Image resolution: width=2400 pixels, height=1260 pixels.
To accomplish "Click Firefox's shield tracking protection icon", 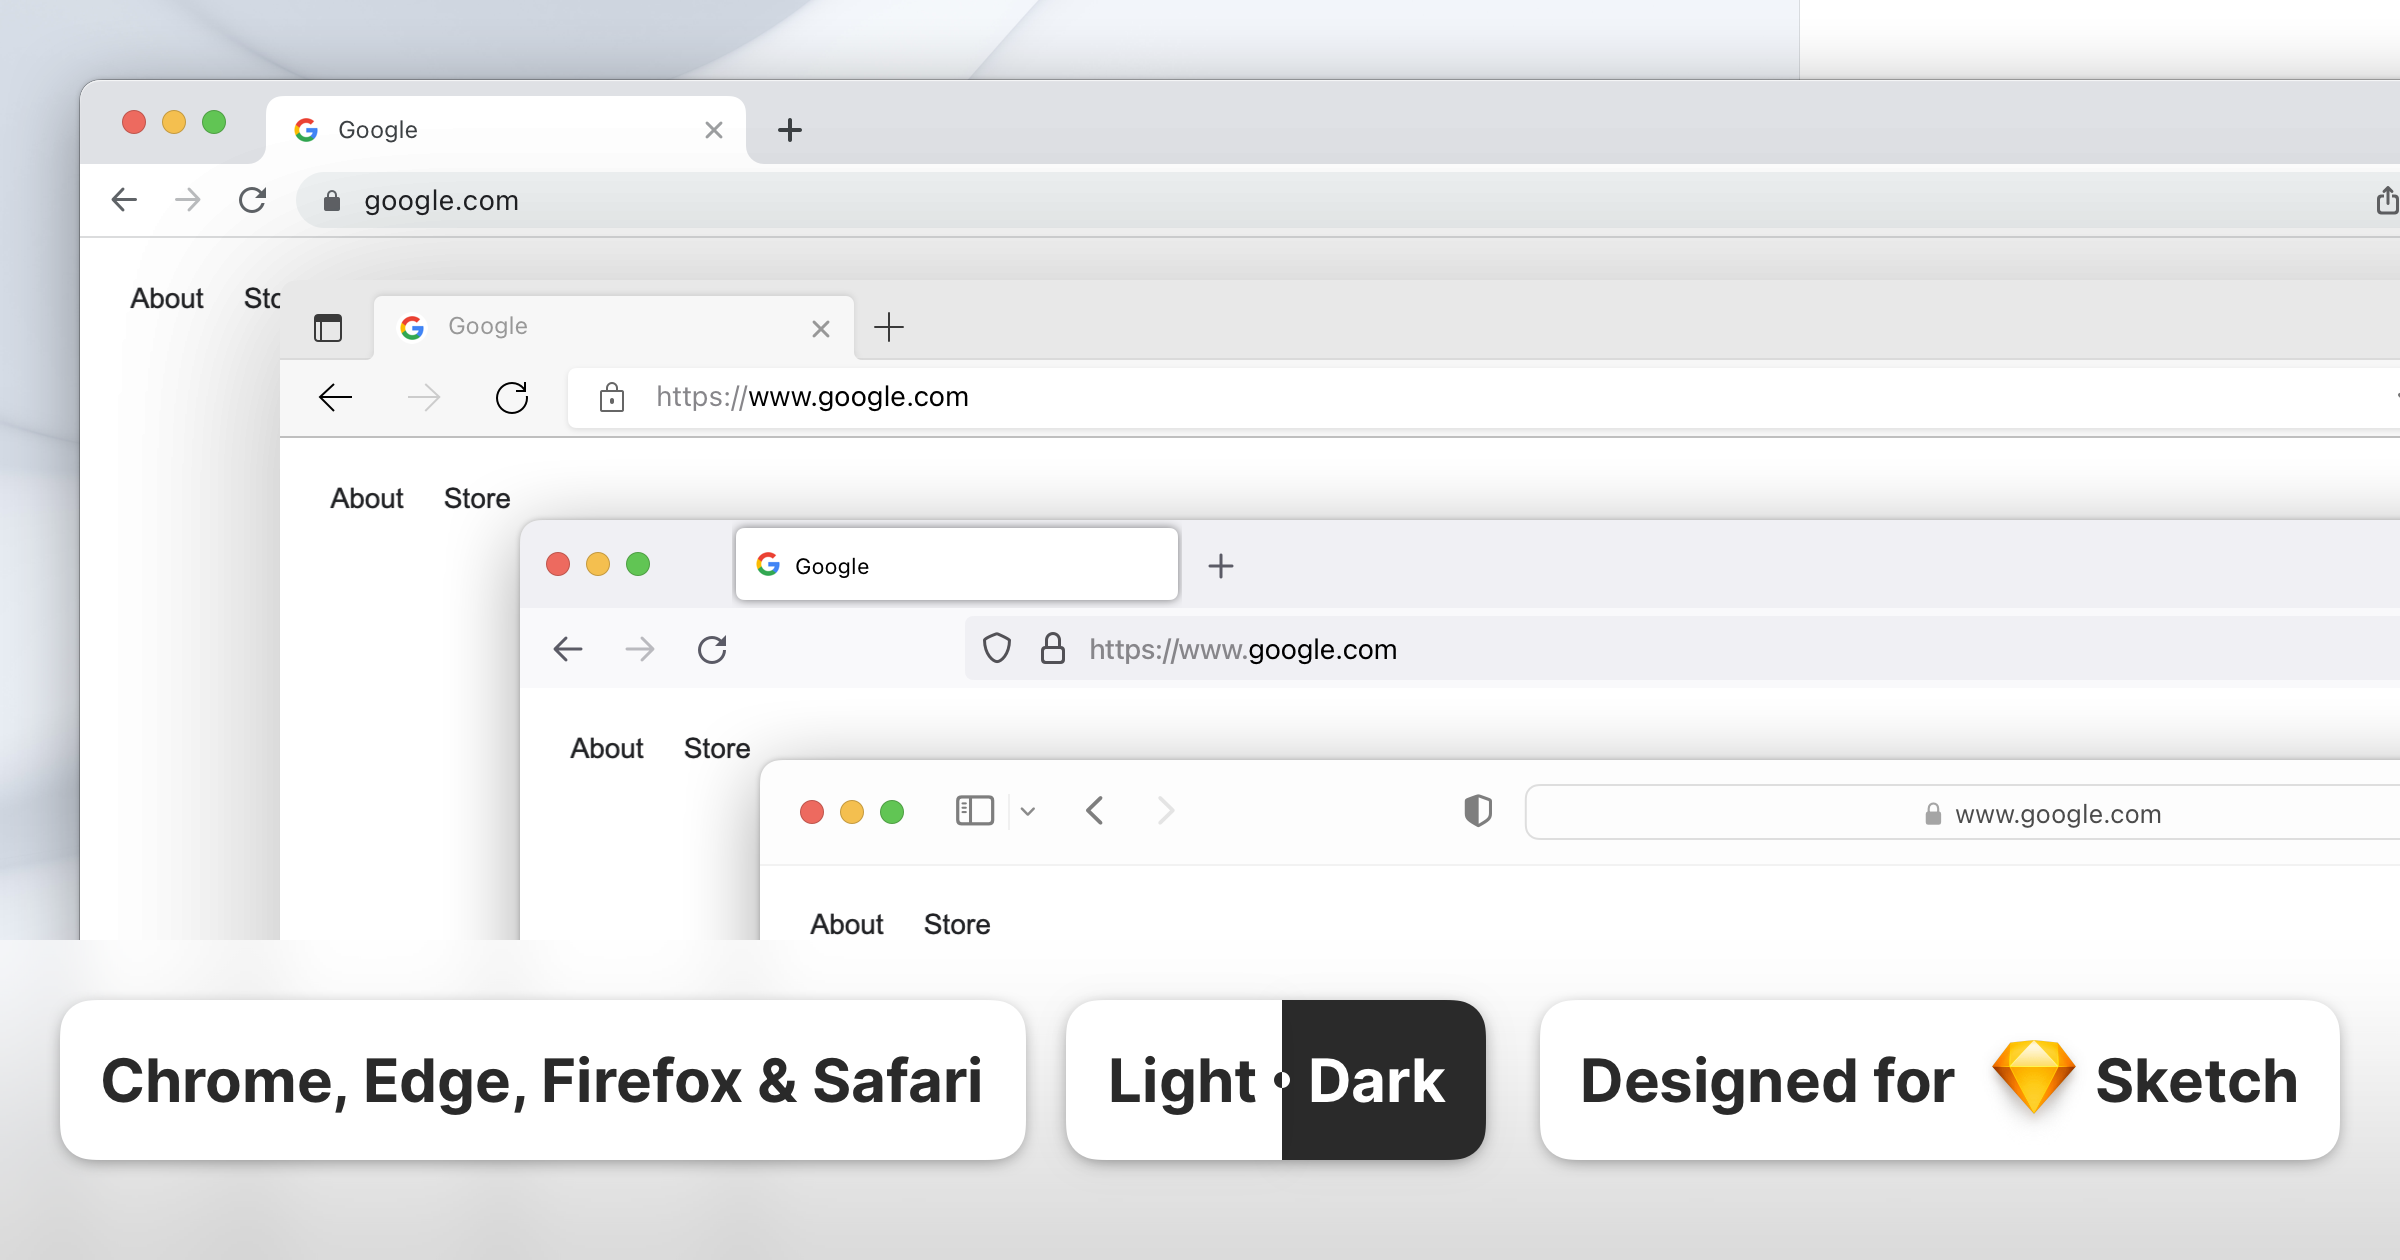I will pos(996,649).
